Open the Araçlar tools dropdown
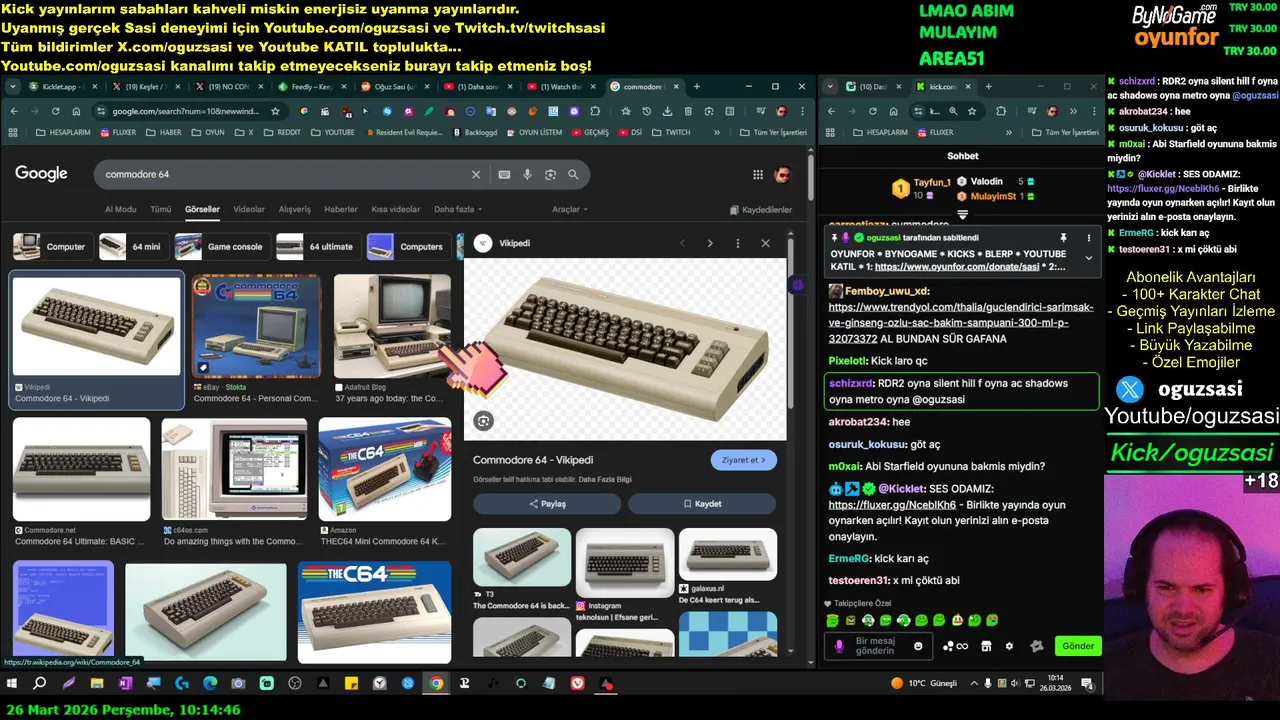The width and height of the screenshot is (1280, 720). pyautogui.click(x=570, y=209)
